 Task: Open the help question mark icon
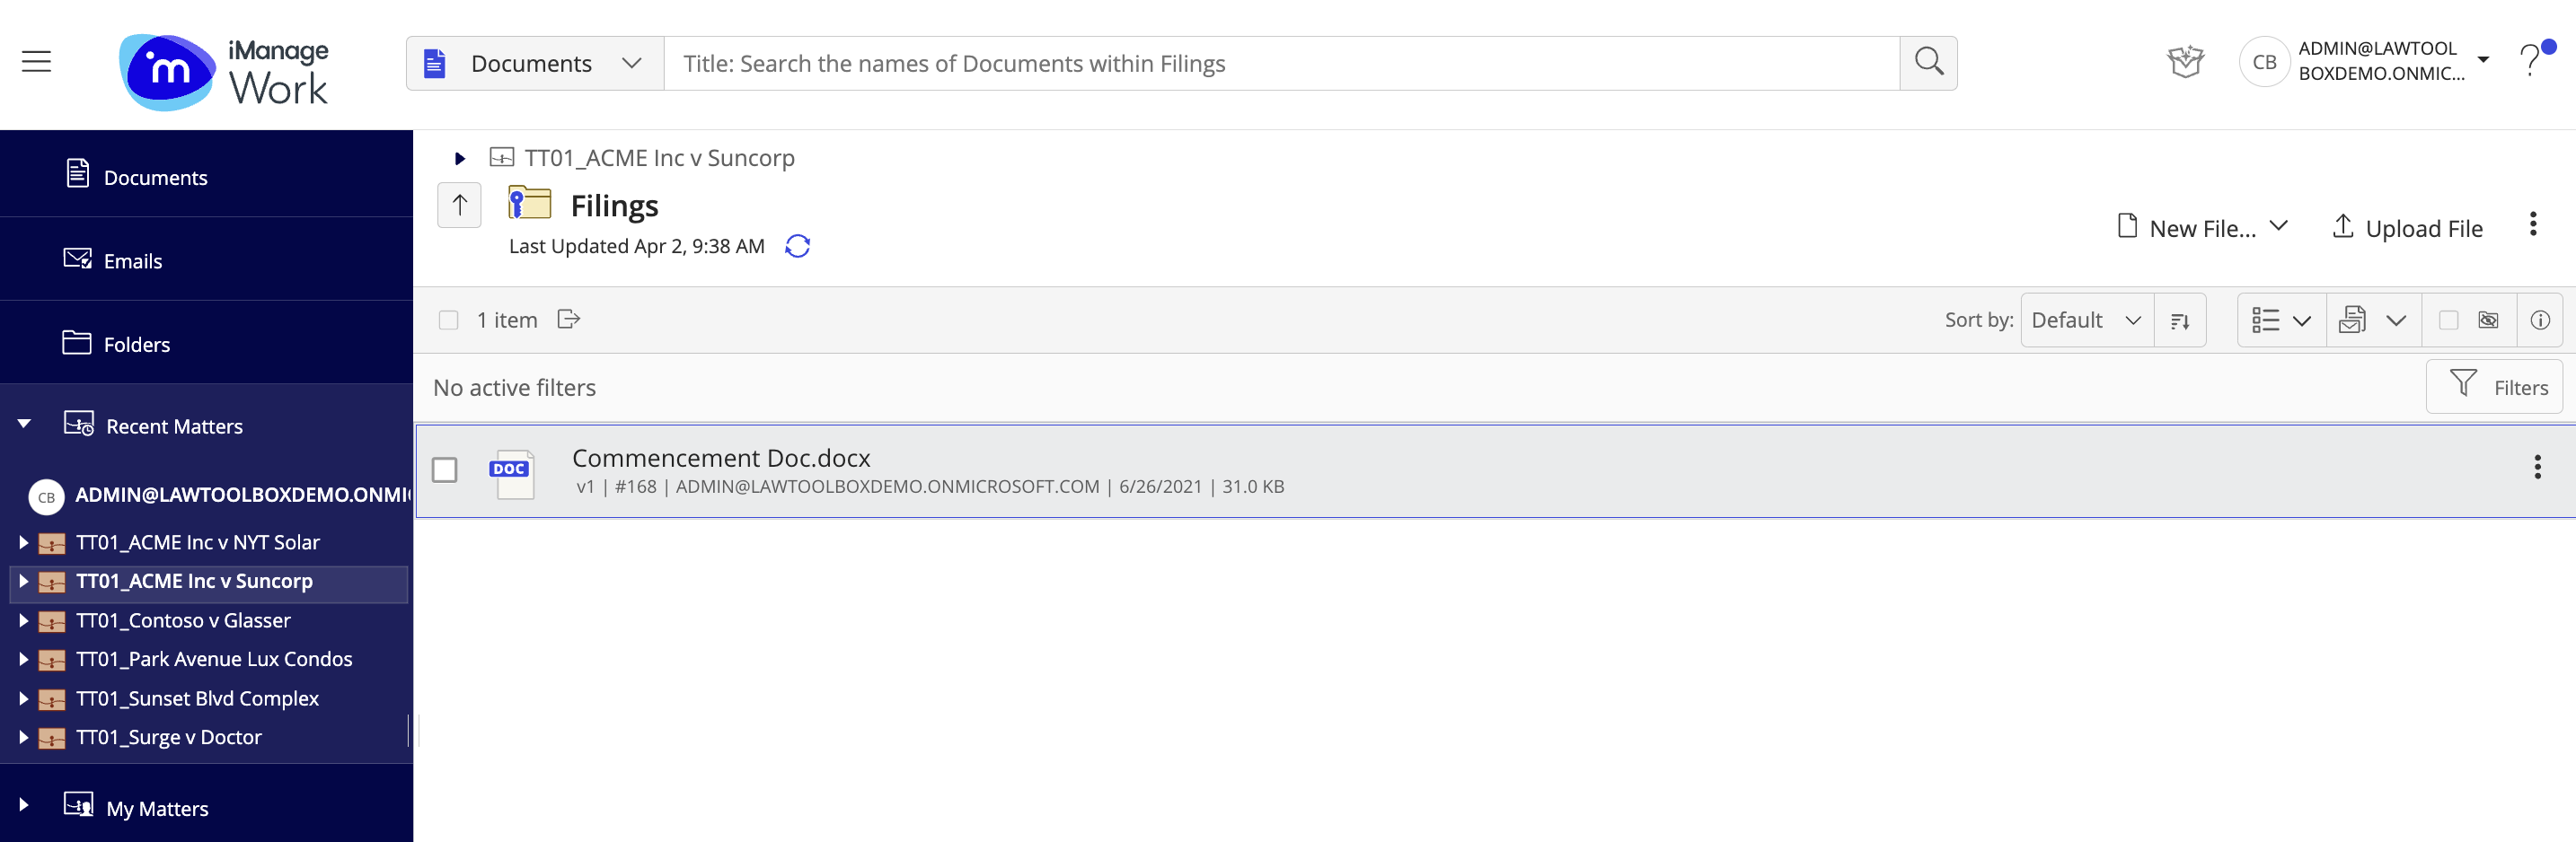[2531, 60]
